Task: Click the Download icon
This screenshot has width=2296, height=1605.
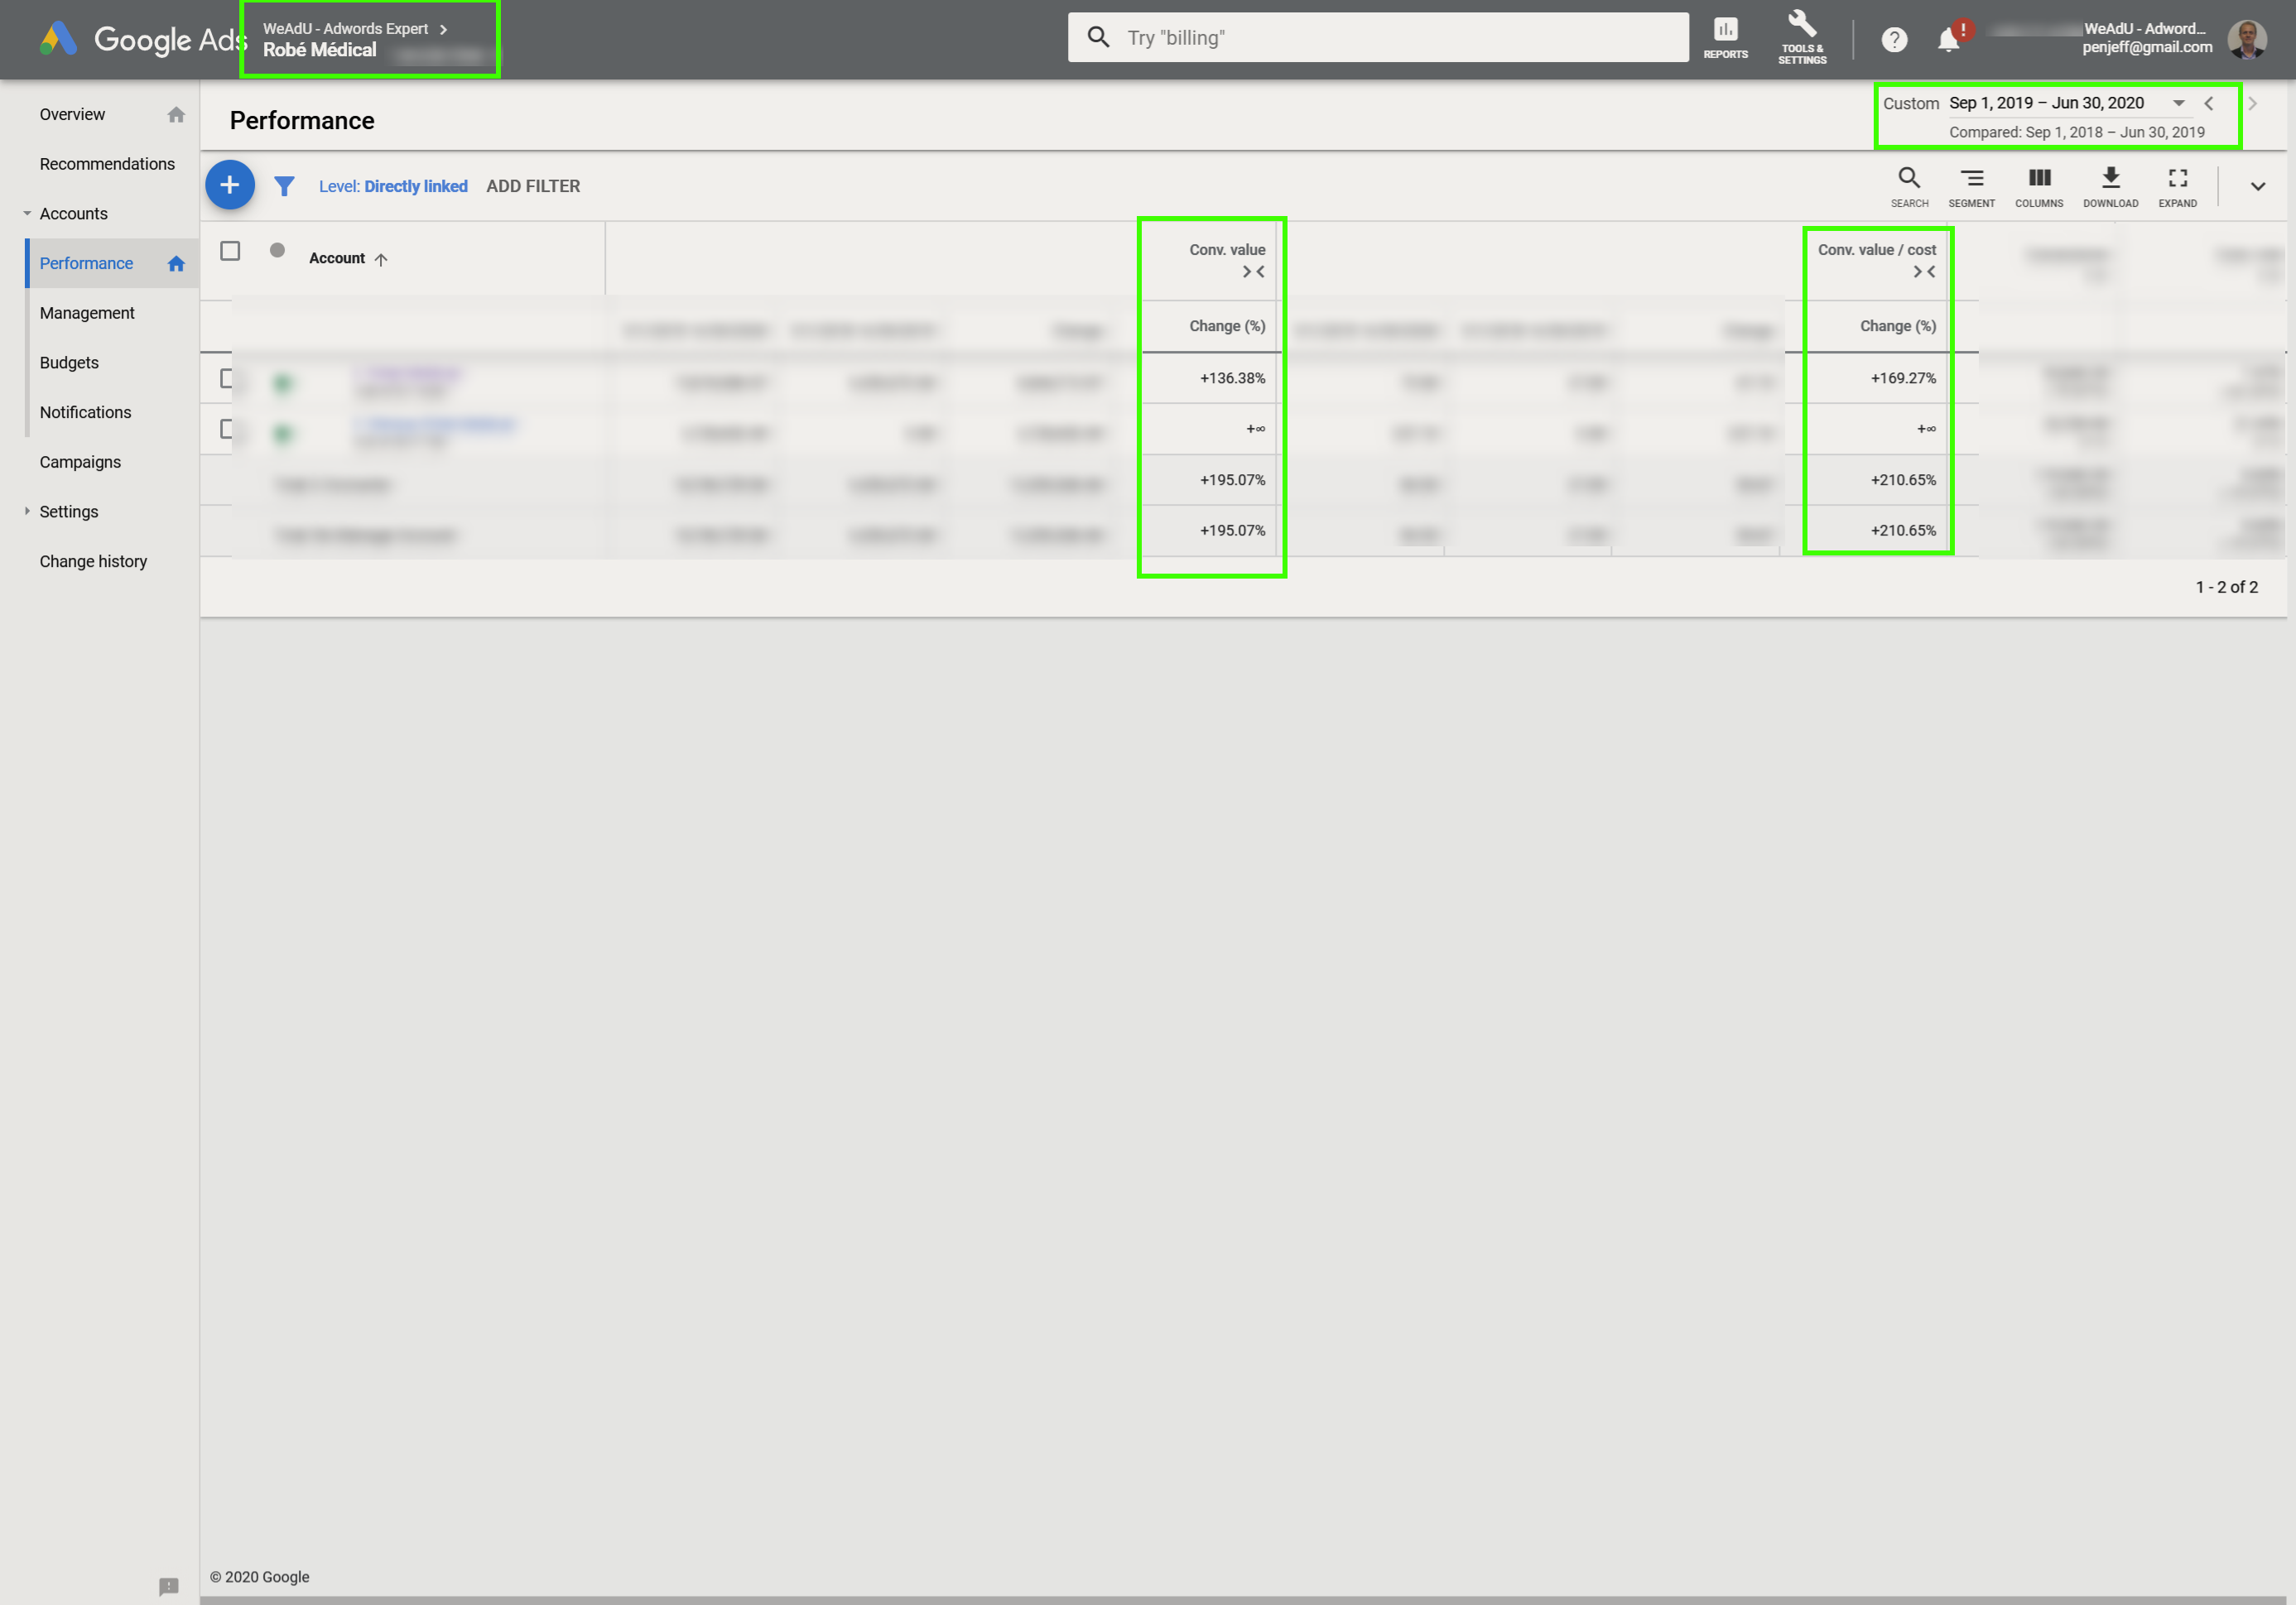Action: [x=2110, y=187]
